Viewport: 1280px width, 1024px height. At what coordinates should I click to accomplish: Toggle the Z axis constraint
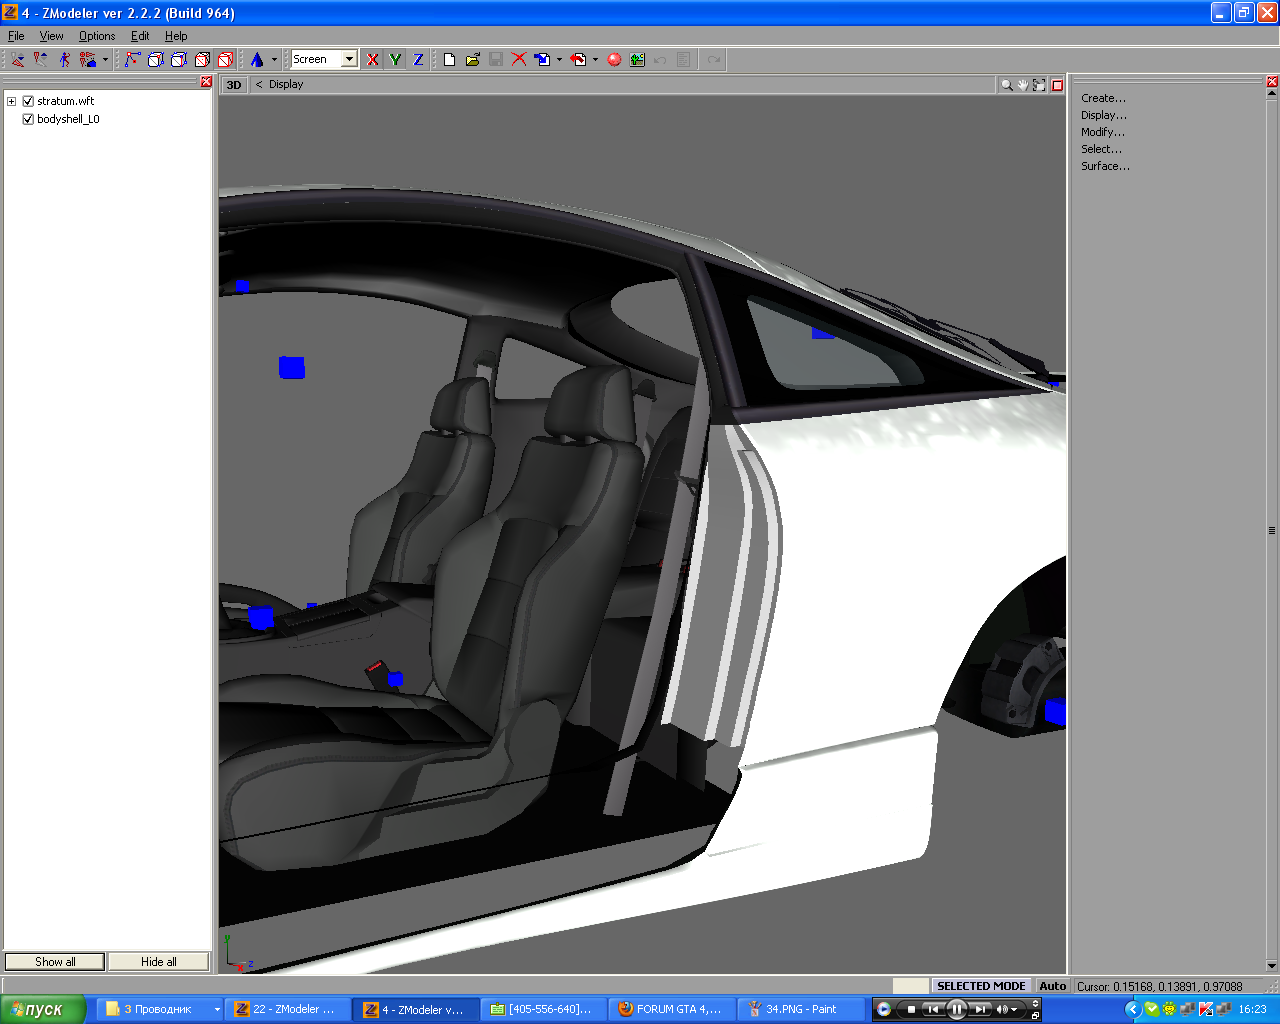[418, 60]
